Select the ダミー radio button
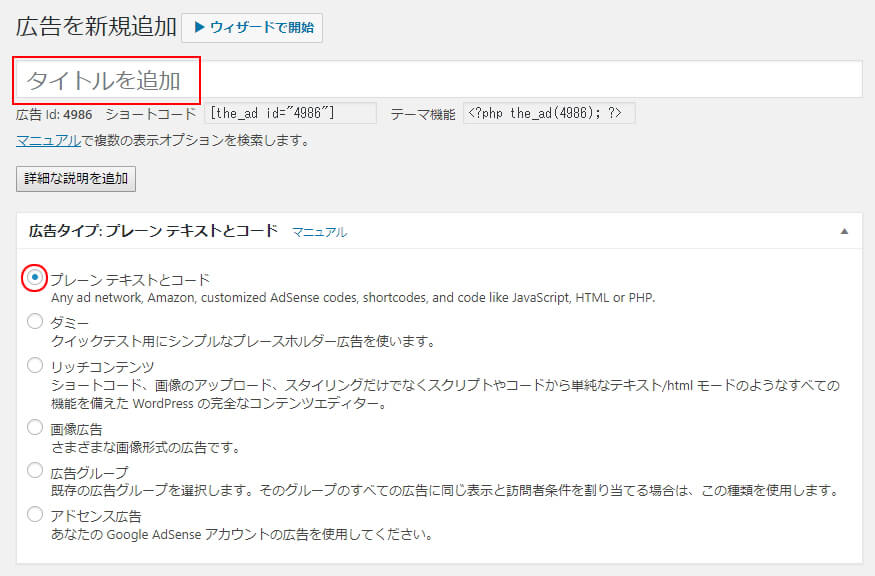This screenshot has width=875, height=576. point(35,321)
